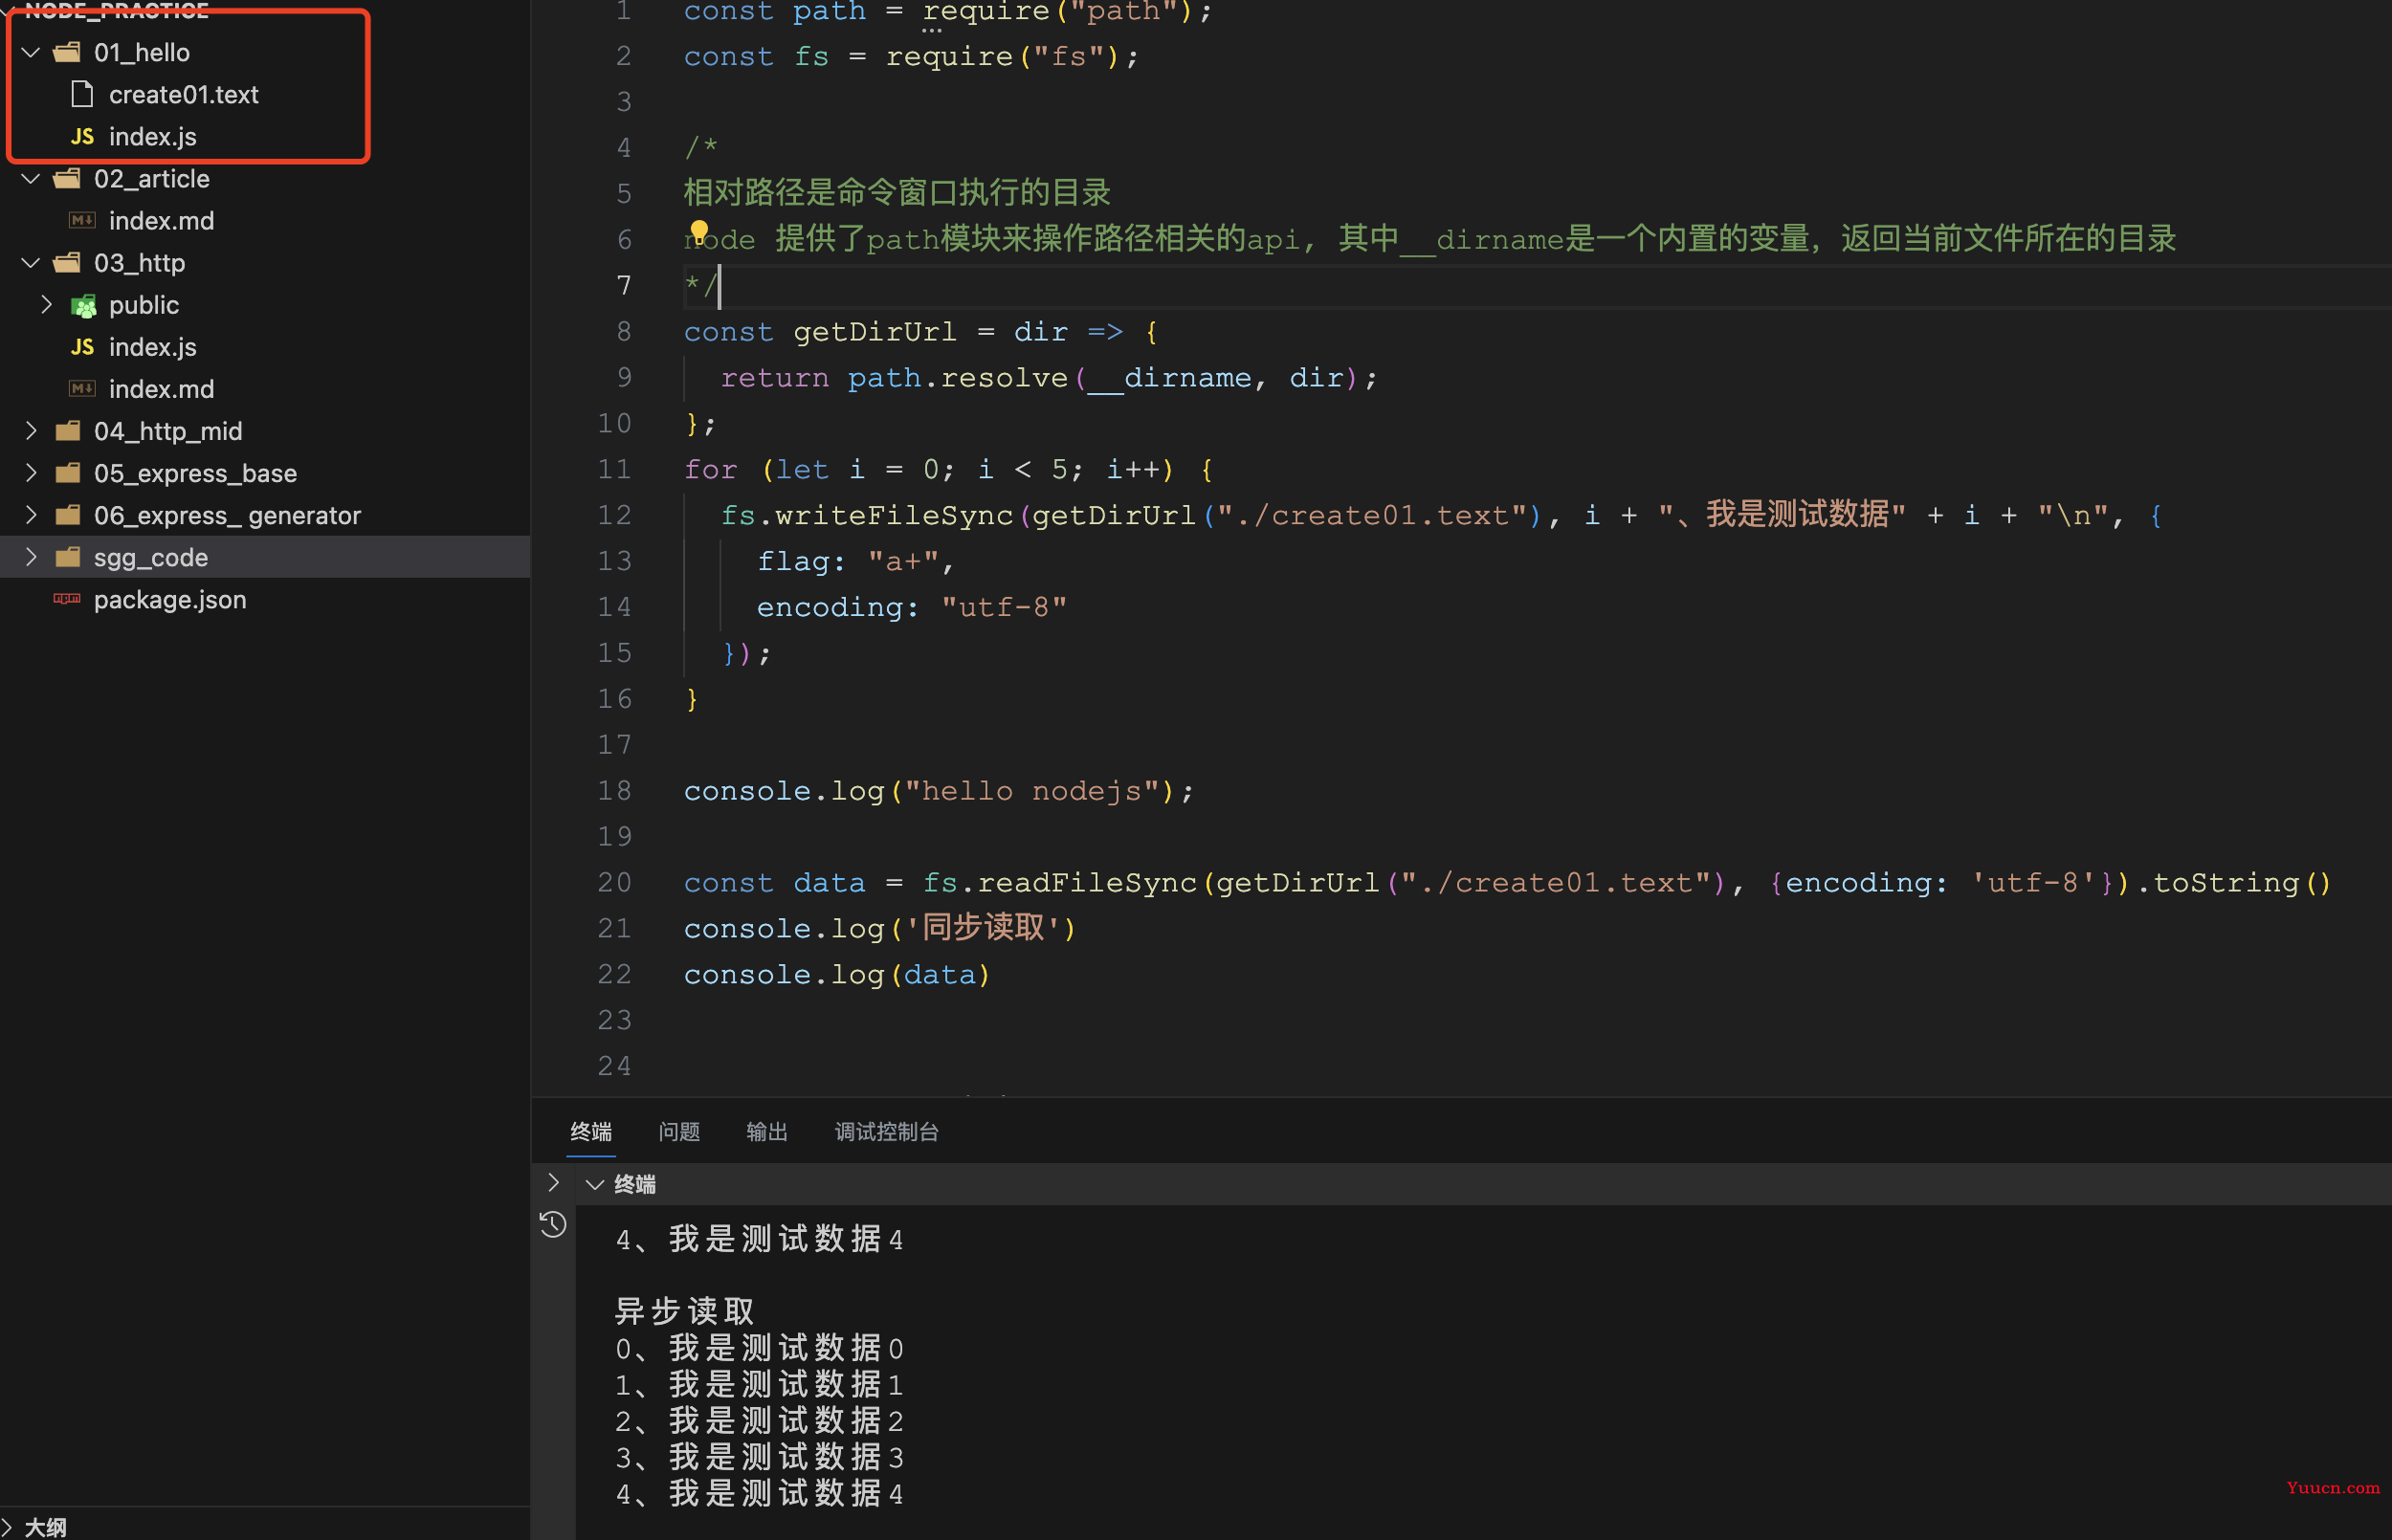
Task: Select the 05_express_base folder label
Action: tap(195, 473)
